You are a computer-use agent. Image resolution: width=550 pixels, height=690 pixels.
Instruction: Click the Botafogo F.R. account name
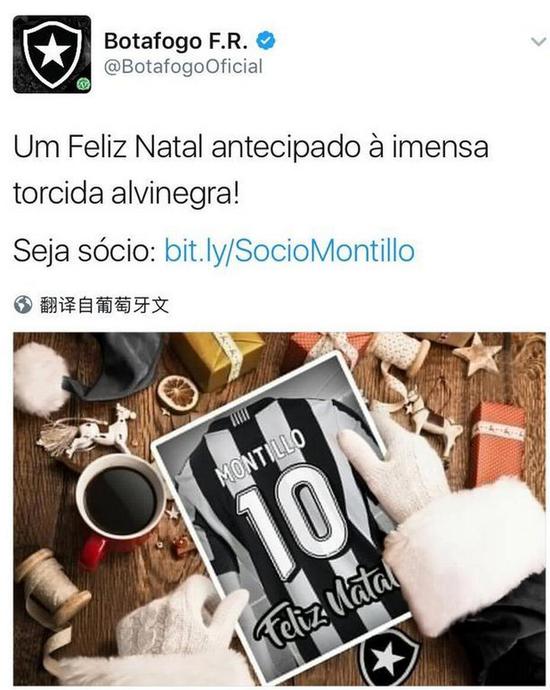(176, 41)
